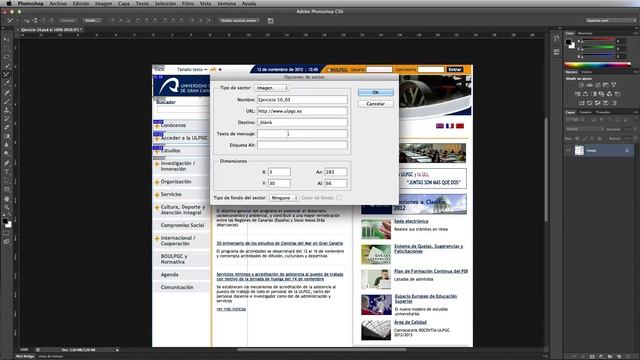
Task: Click Cancelar in Opciones de sector
Action: pos(376,104)
